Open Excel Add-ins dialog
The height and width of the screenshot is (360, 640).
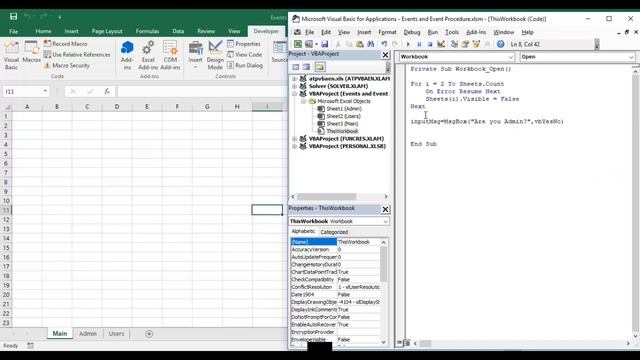pyautogui.click(x=148, y=55)
